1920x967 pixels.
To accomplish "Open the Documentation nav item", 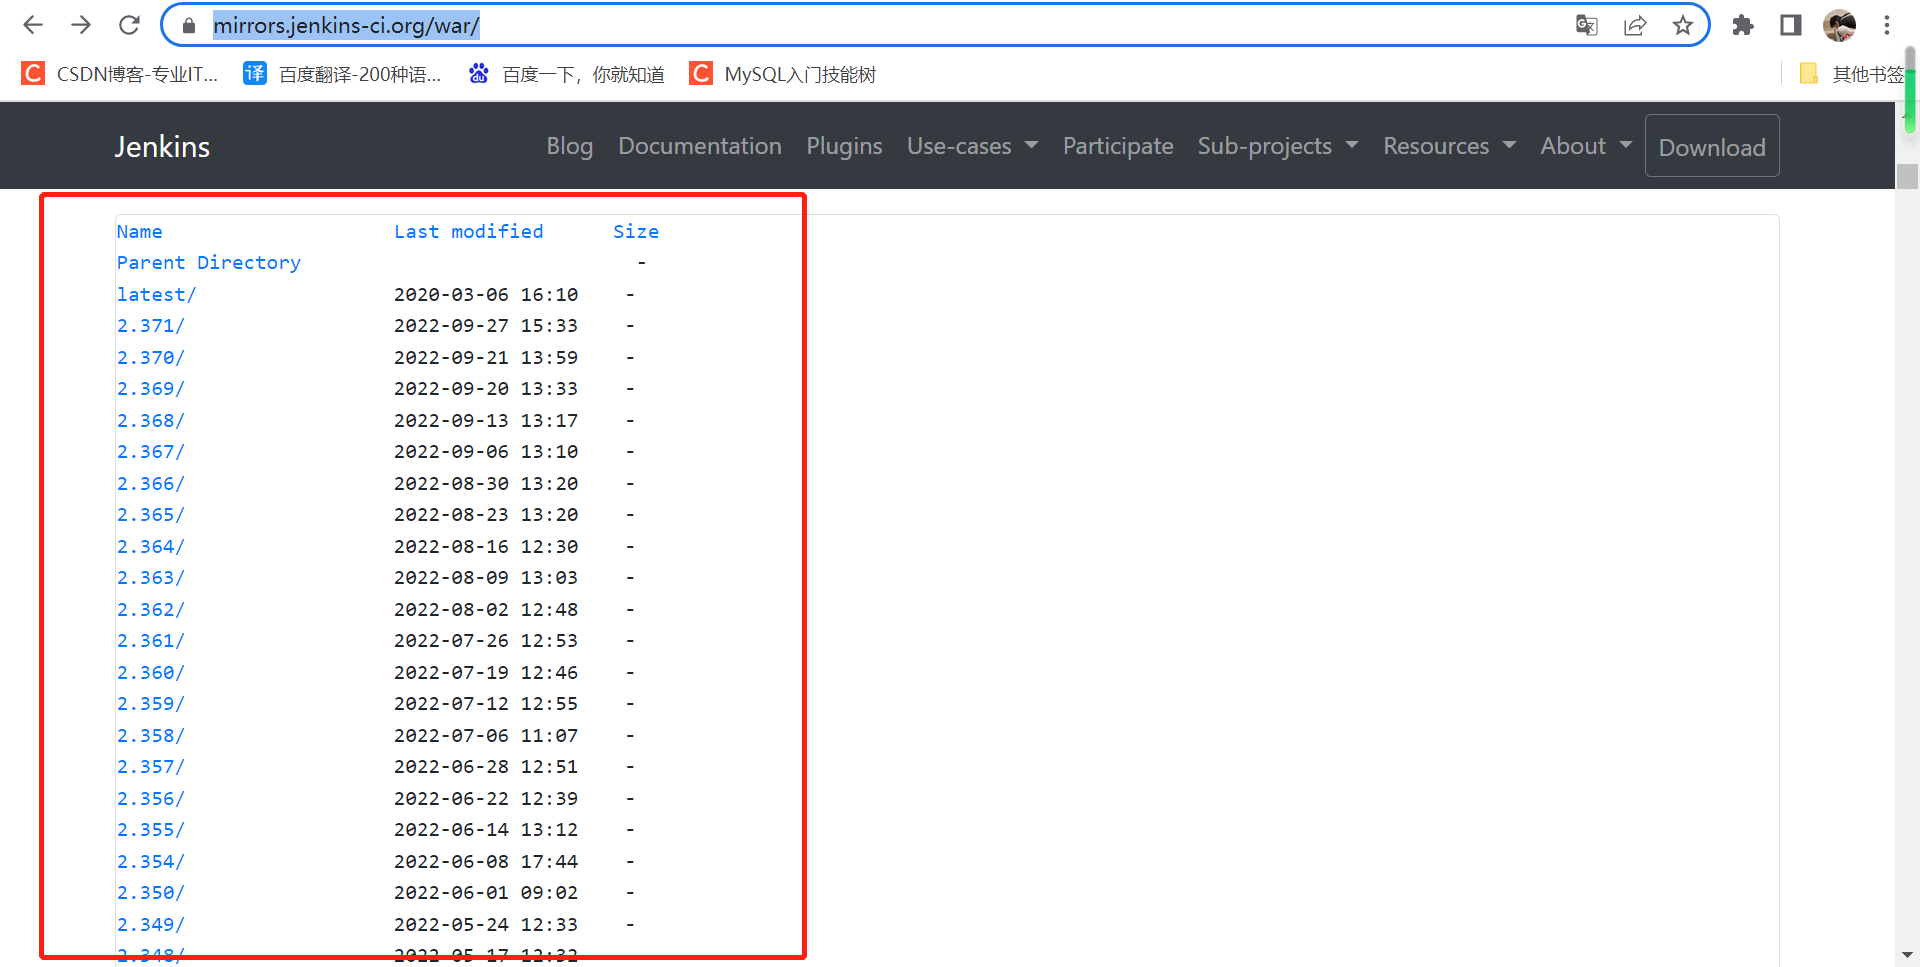I will tap(699, 146).
